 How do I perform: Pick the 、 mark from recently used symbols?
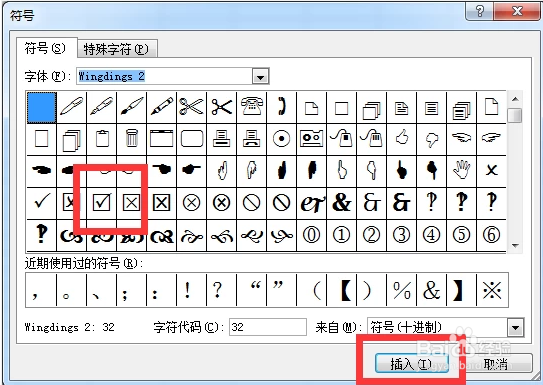pos(101,290)
